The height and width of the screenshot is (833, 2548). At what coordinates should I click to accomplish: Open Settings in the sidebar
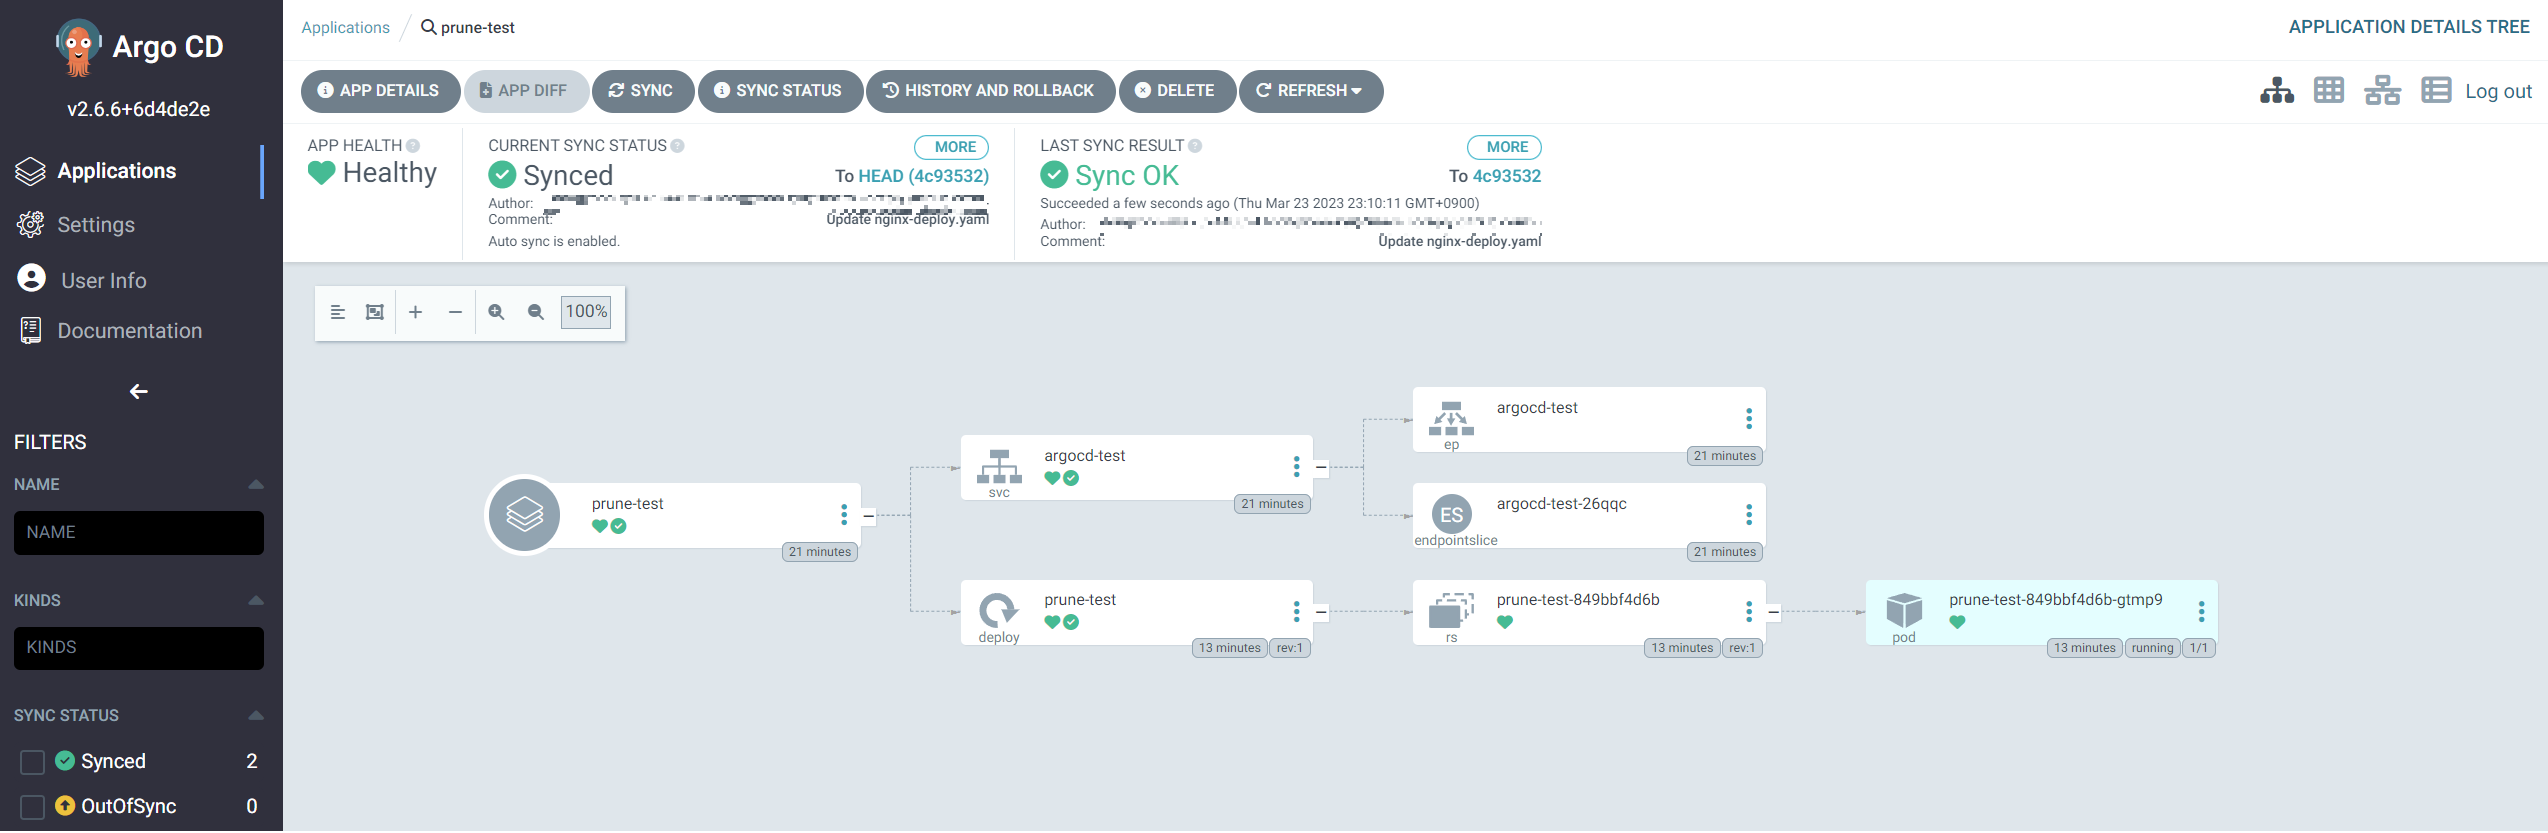pos(96,225)
